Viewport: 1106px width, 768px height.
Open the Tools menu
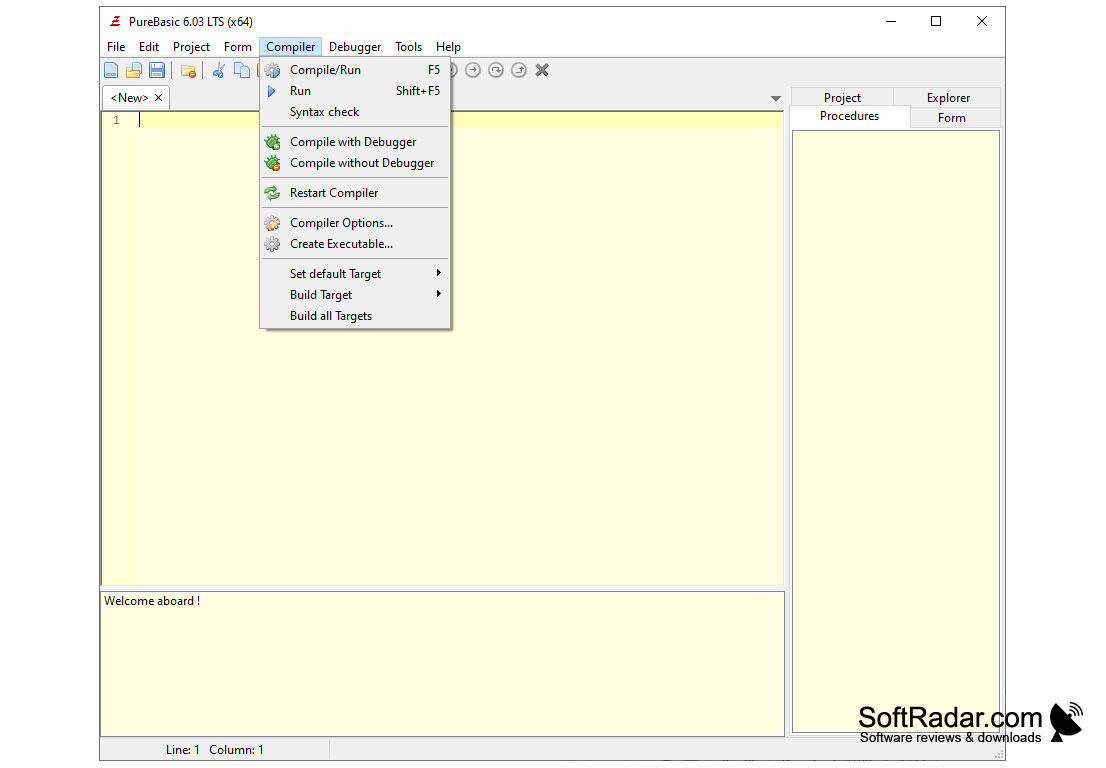[408, 47]
